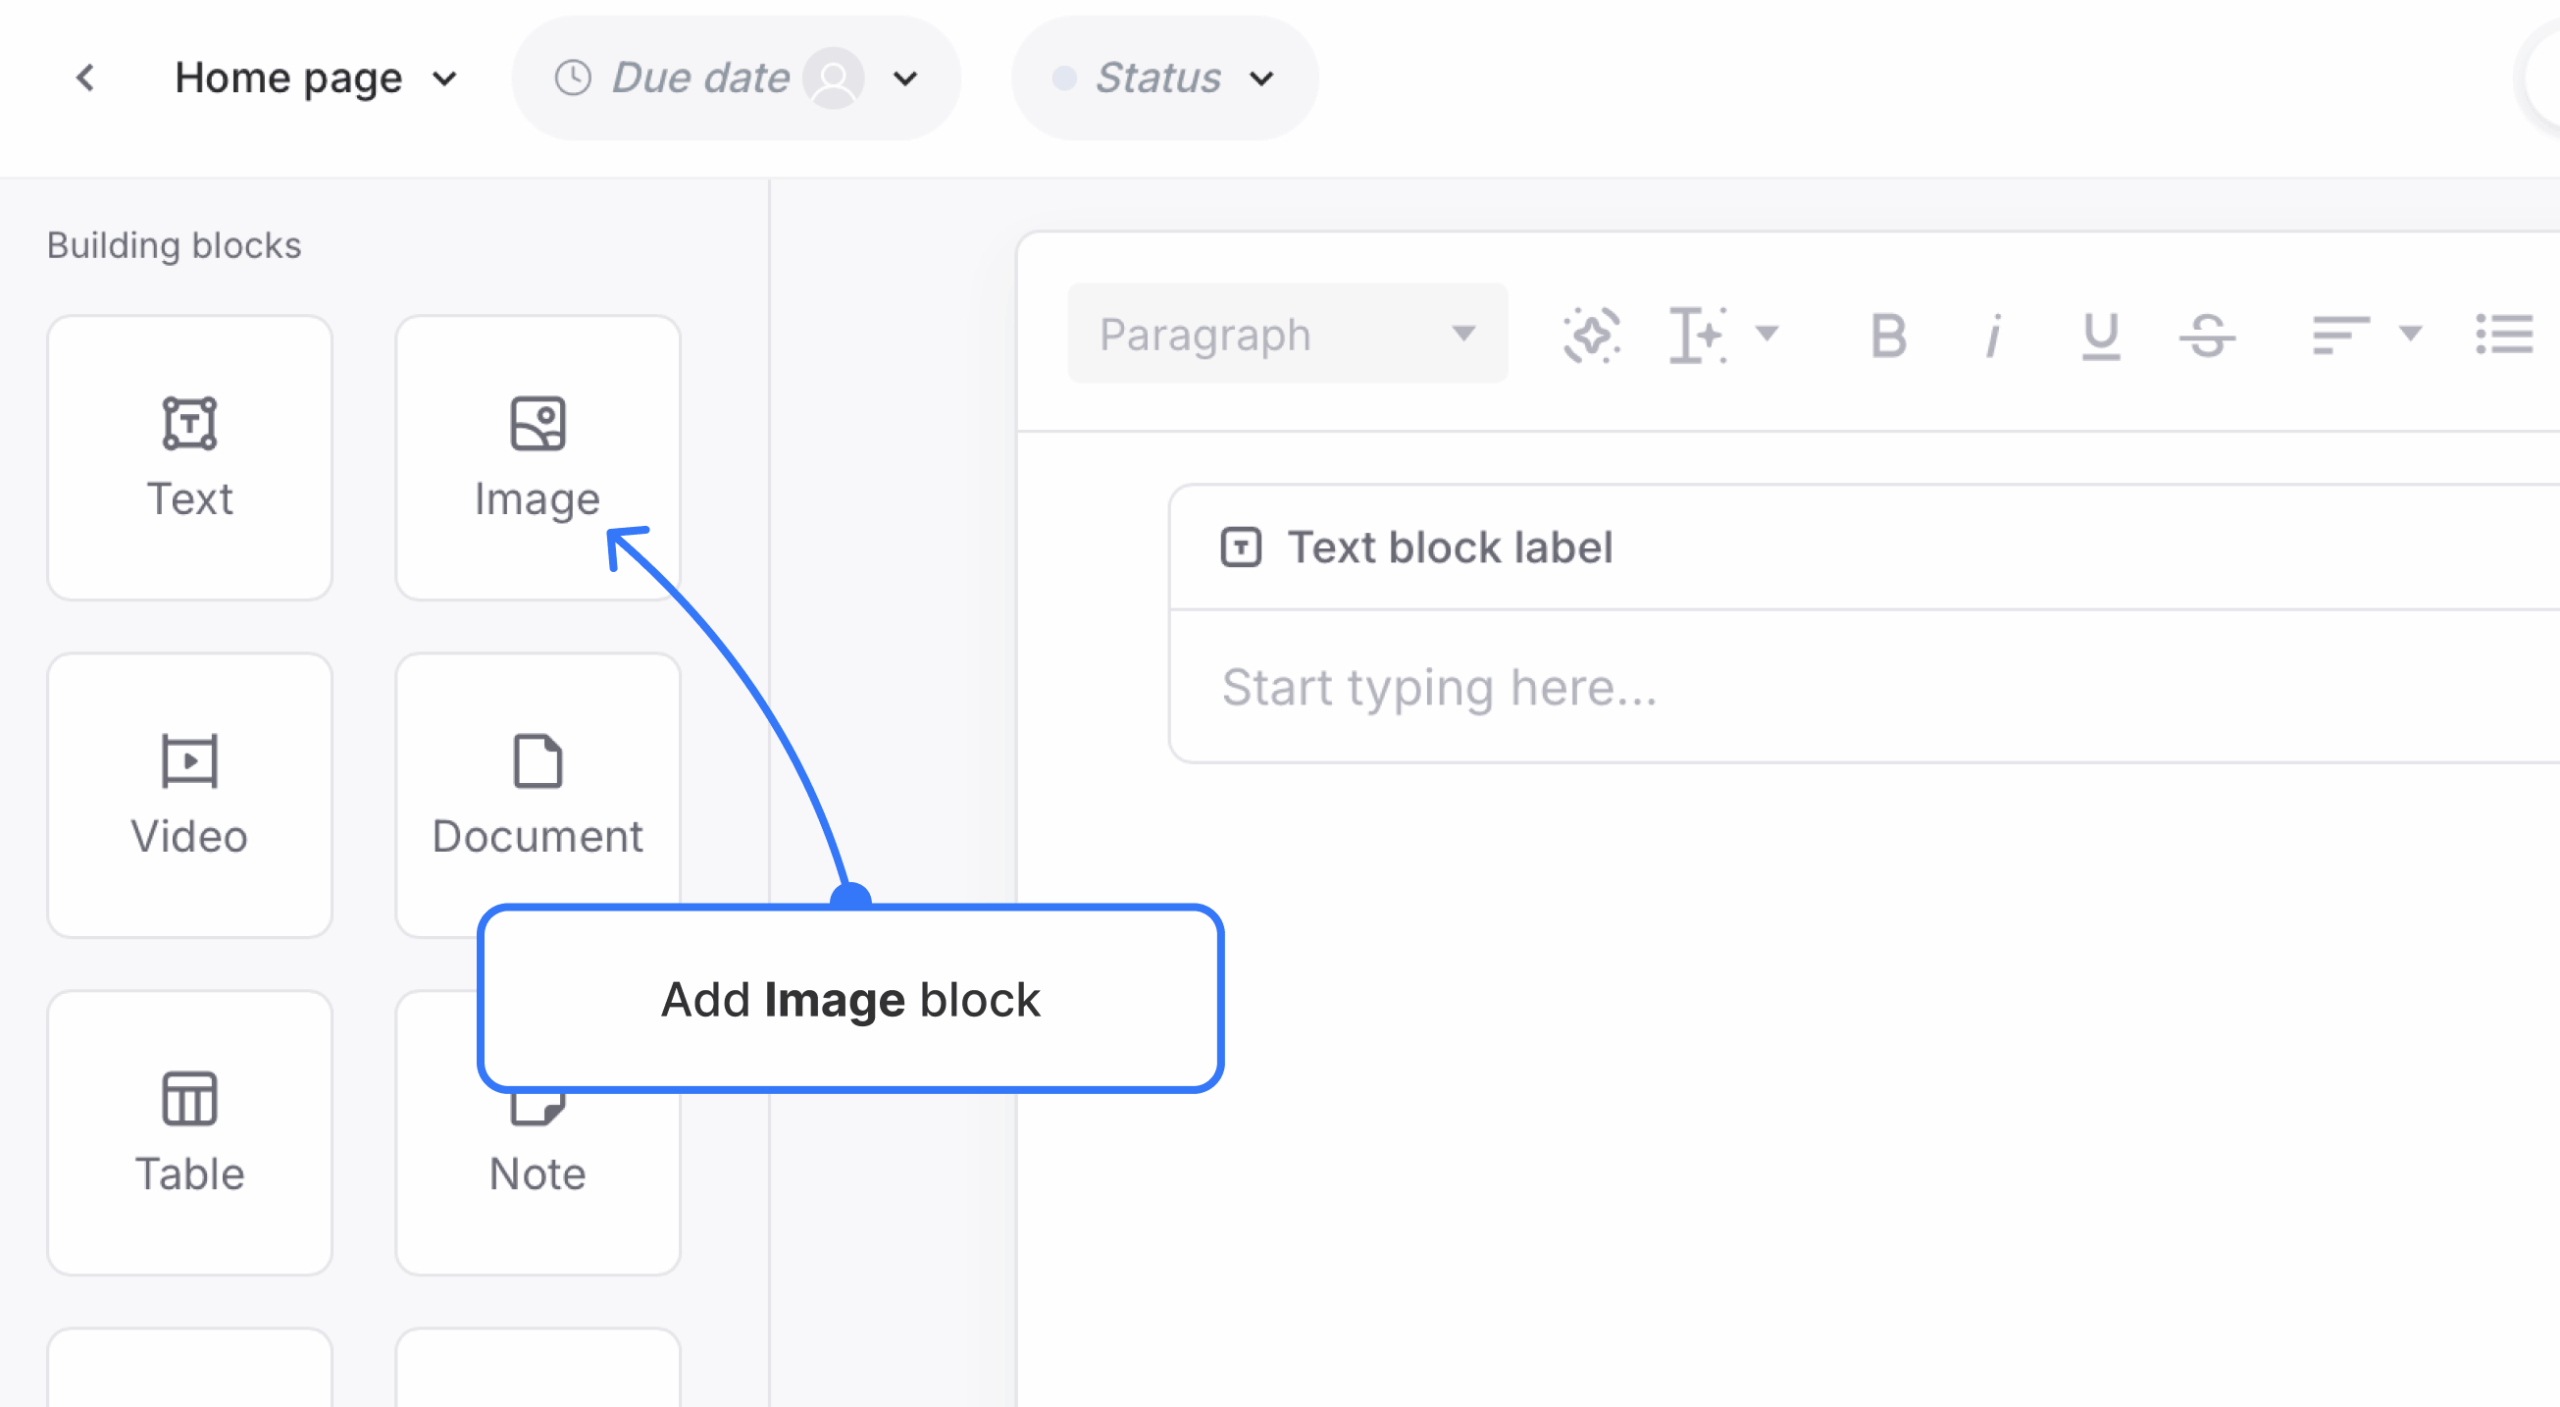2560x1407 pixels.
Task: Toggle underline formatting
Action: coord(2100,335)
